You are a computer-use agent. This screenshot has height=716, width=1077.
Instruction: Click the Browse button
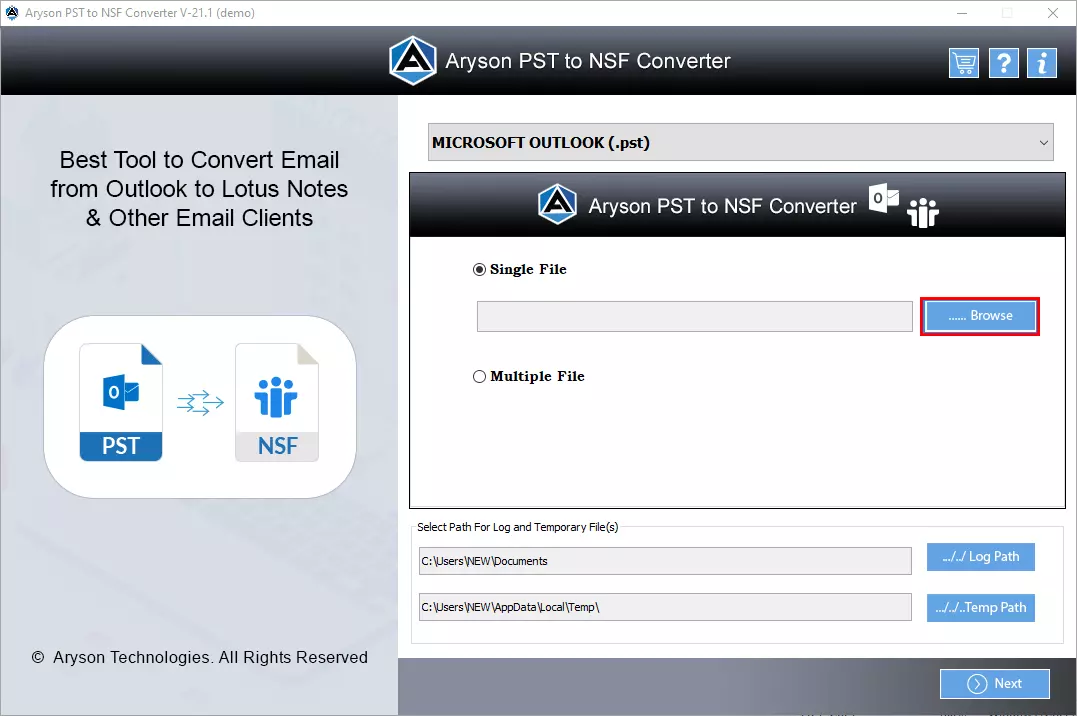(x=980, y=316)
